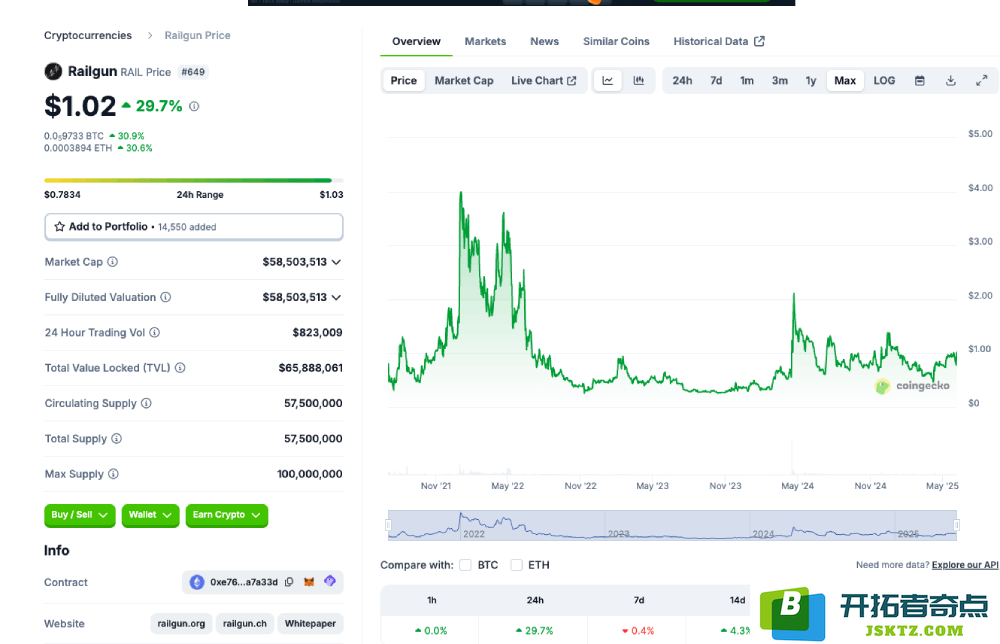The width and height of the screenshot is (1000, 644).
Task: Click the info icon beside 29.7% change
Action: pos(194,106)
